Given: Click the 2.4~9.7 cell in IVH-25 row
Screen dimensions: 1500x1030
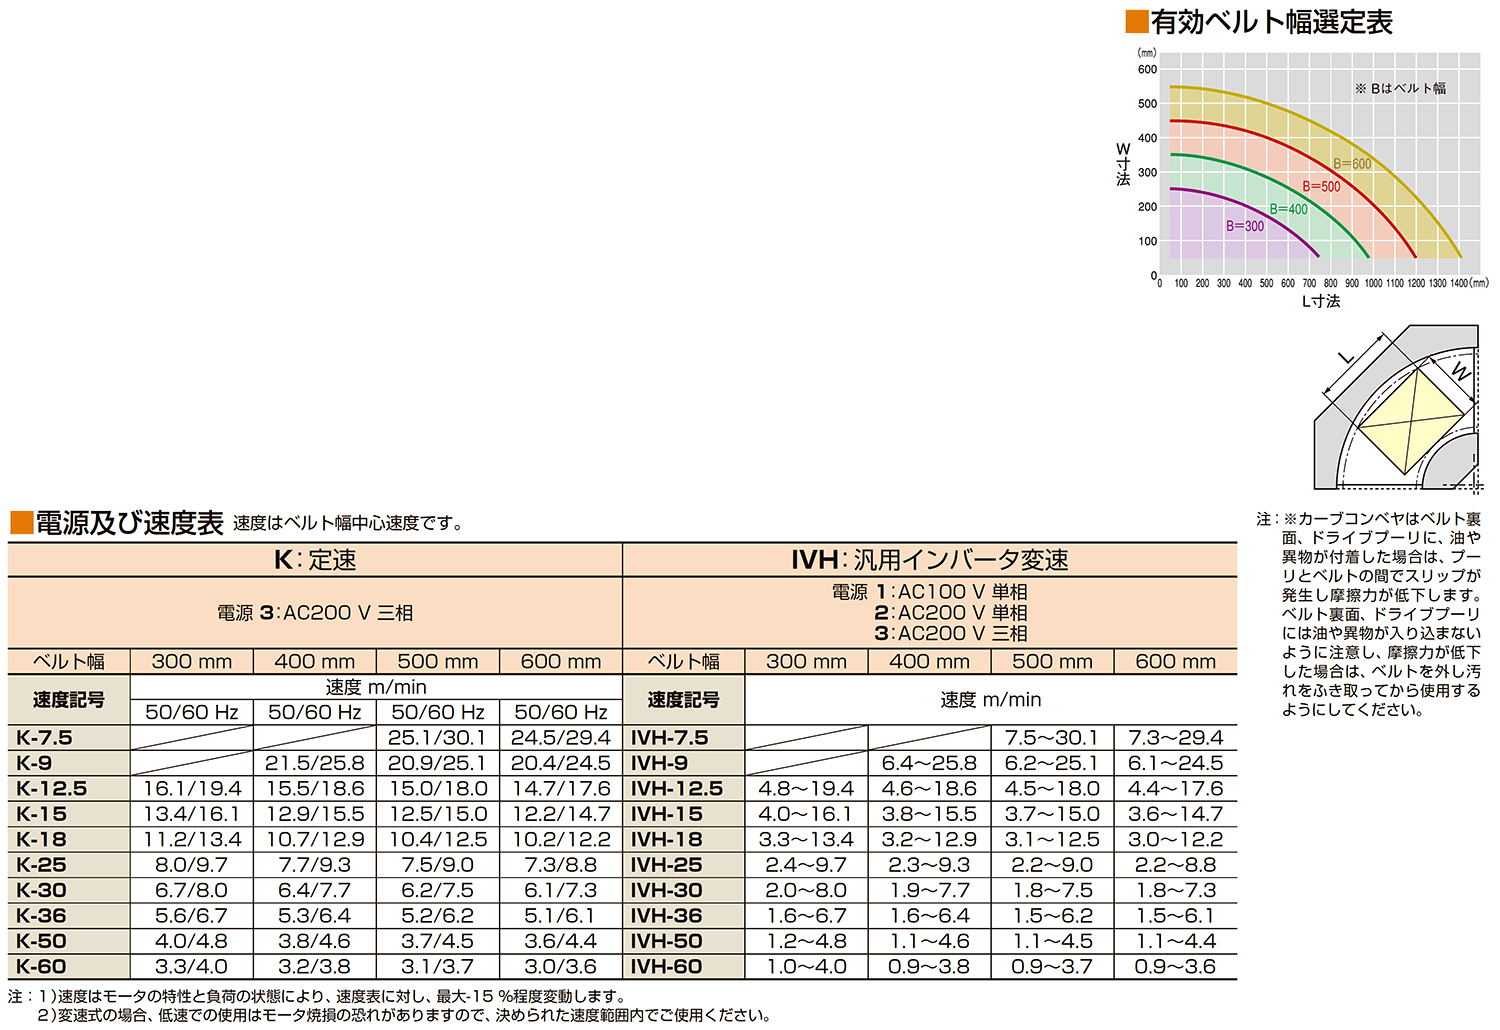Looking at the screenshot, I should pos(806,865).
